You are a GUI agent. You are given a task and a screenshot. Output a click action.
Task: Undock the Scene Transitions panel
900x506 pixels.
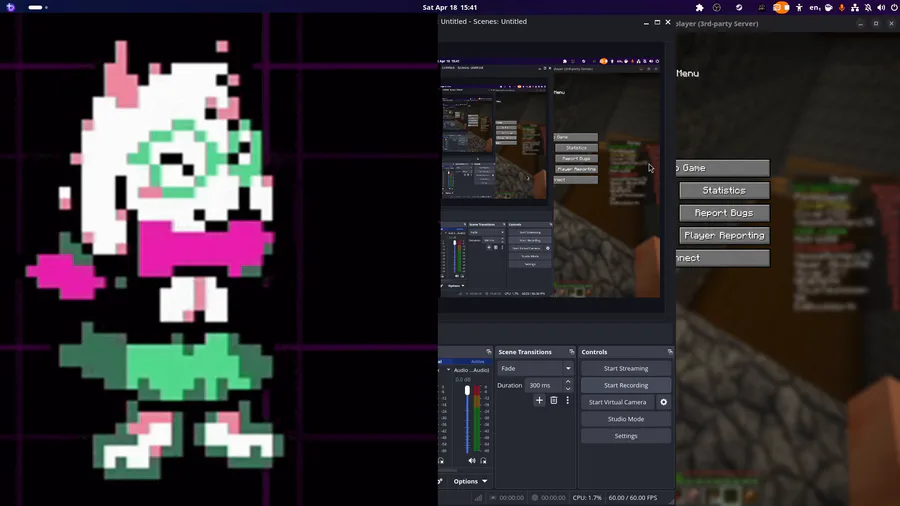click(x=572, y=352)
